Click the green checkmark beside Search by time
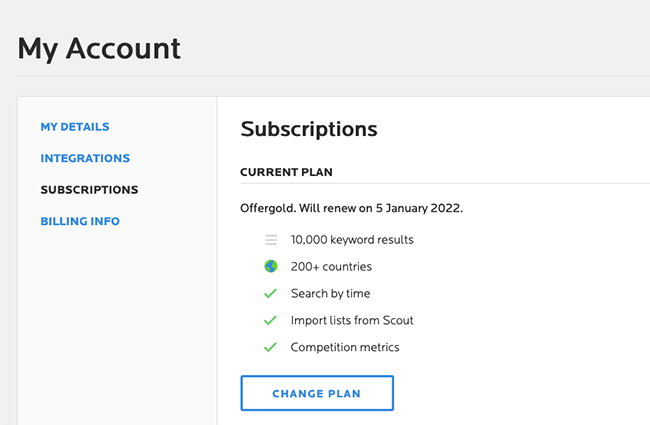The width and height of the screenshot is (650, 425). tap(270, 294)
